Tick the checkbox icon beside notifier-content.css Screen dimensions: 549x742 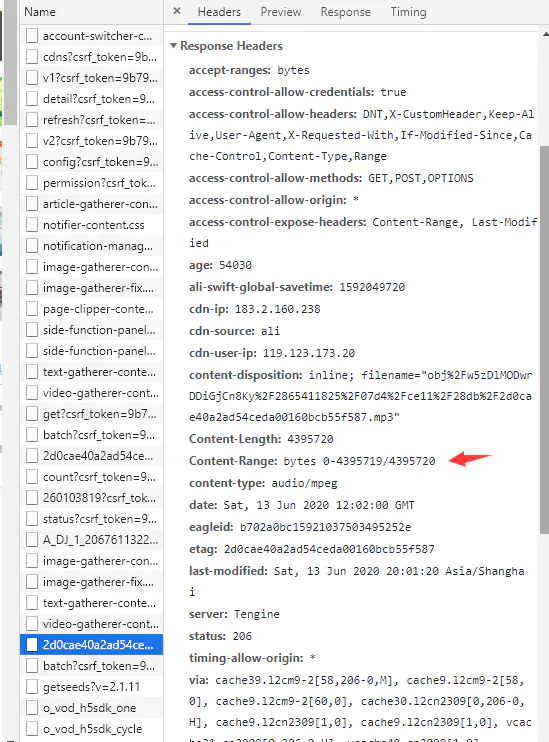click(x=32, y=225)
